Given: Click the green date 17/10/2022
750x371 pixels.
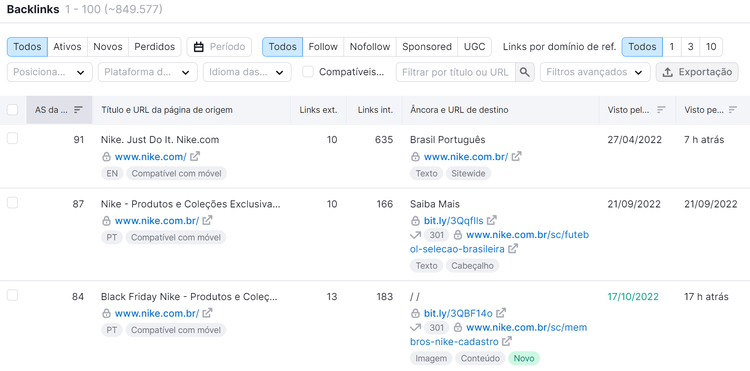Looking at the screenshot, I should click(x=633, y=296).
